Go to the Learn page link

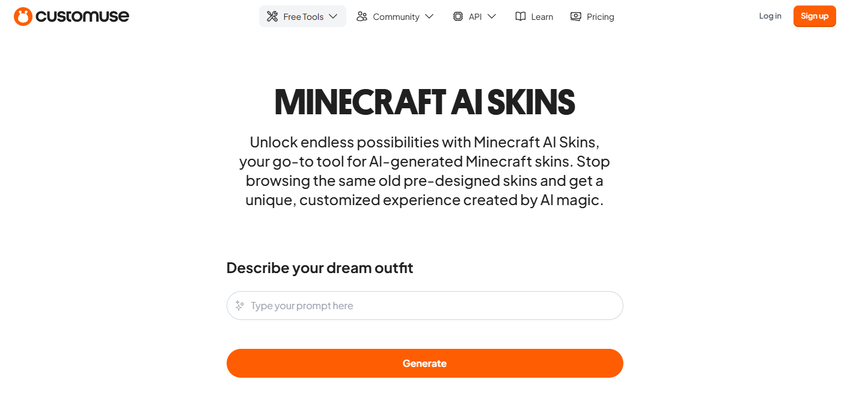point(542,16)
